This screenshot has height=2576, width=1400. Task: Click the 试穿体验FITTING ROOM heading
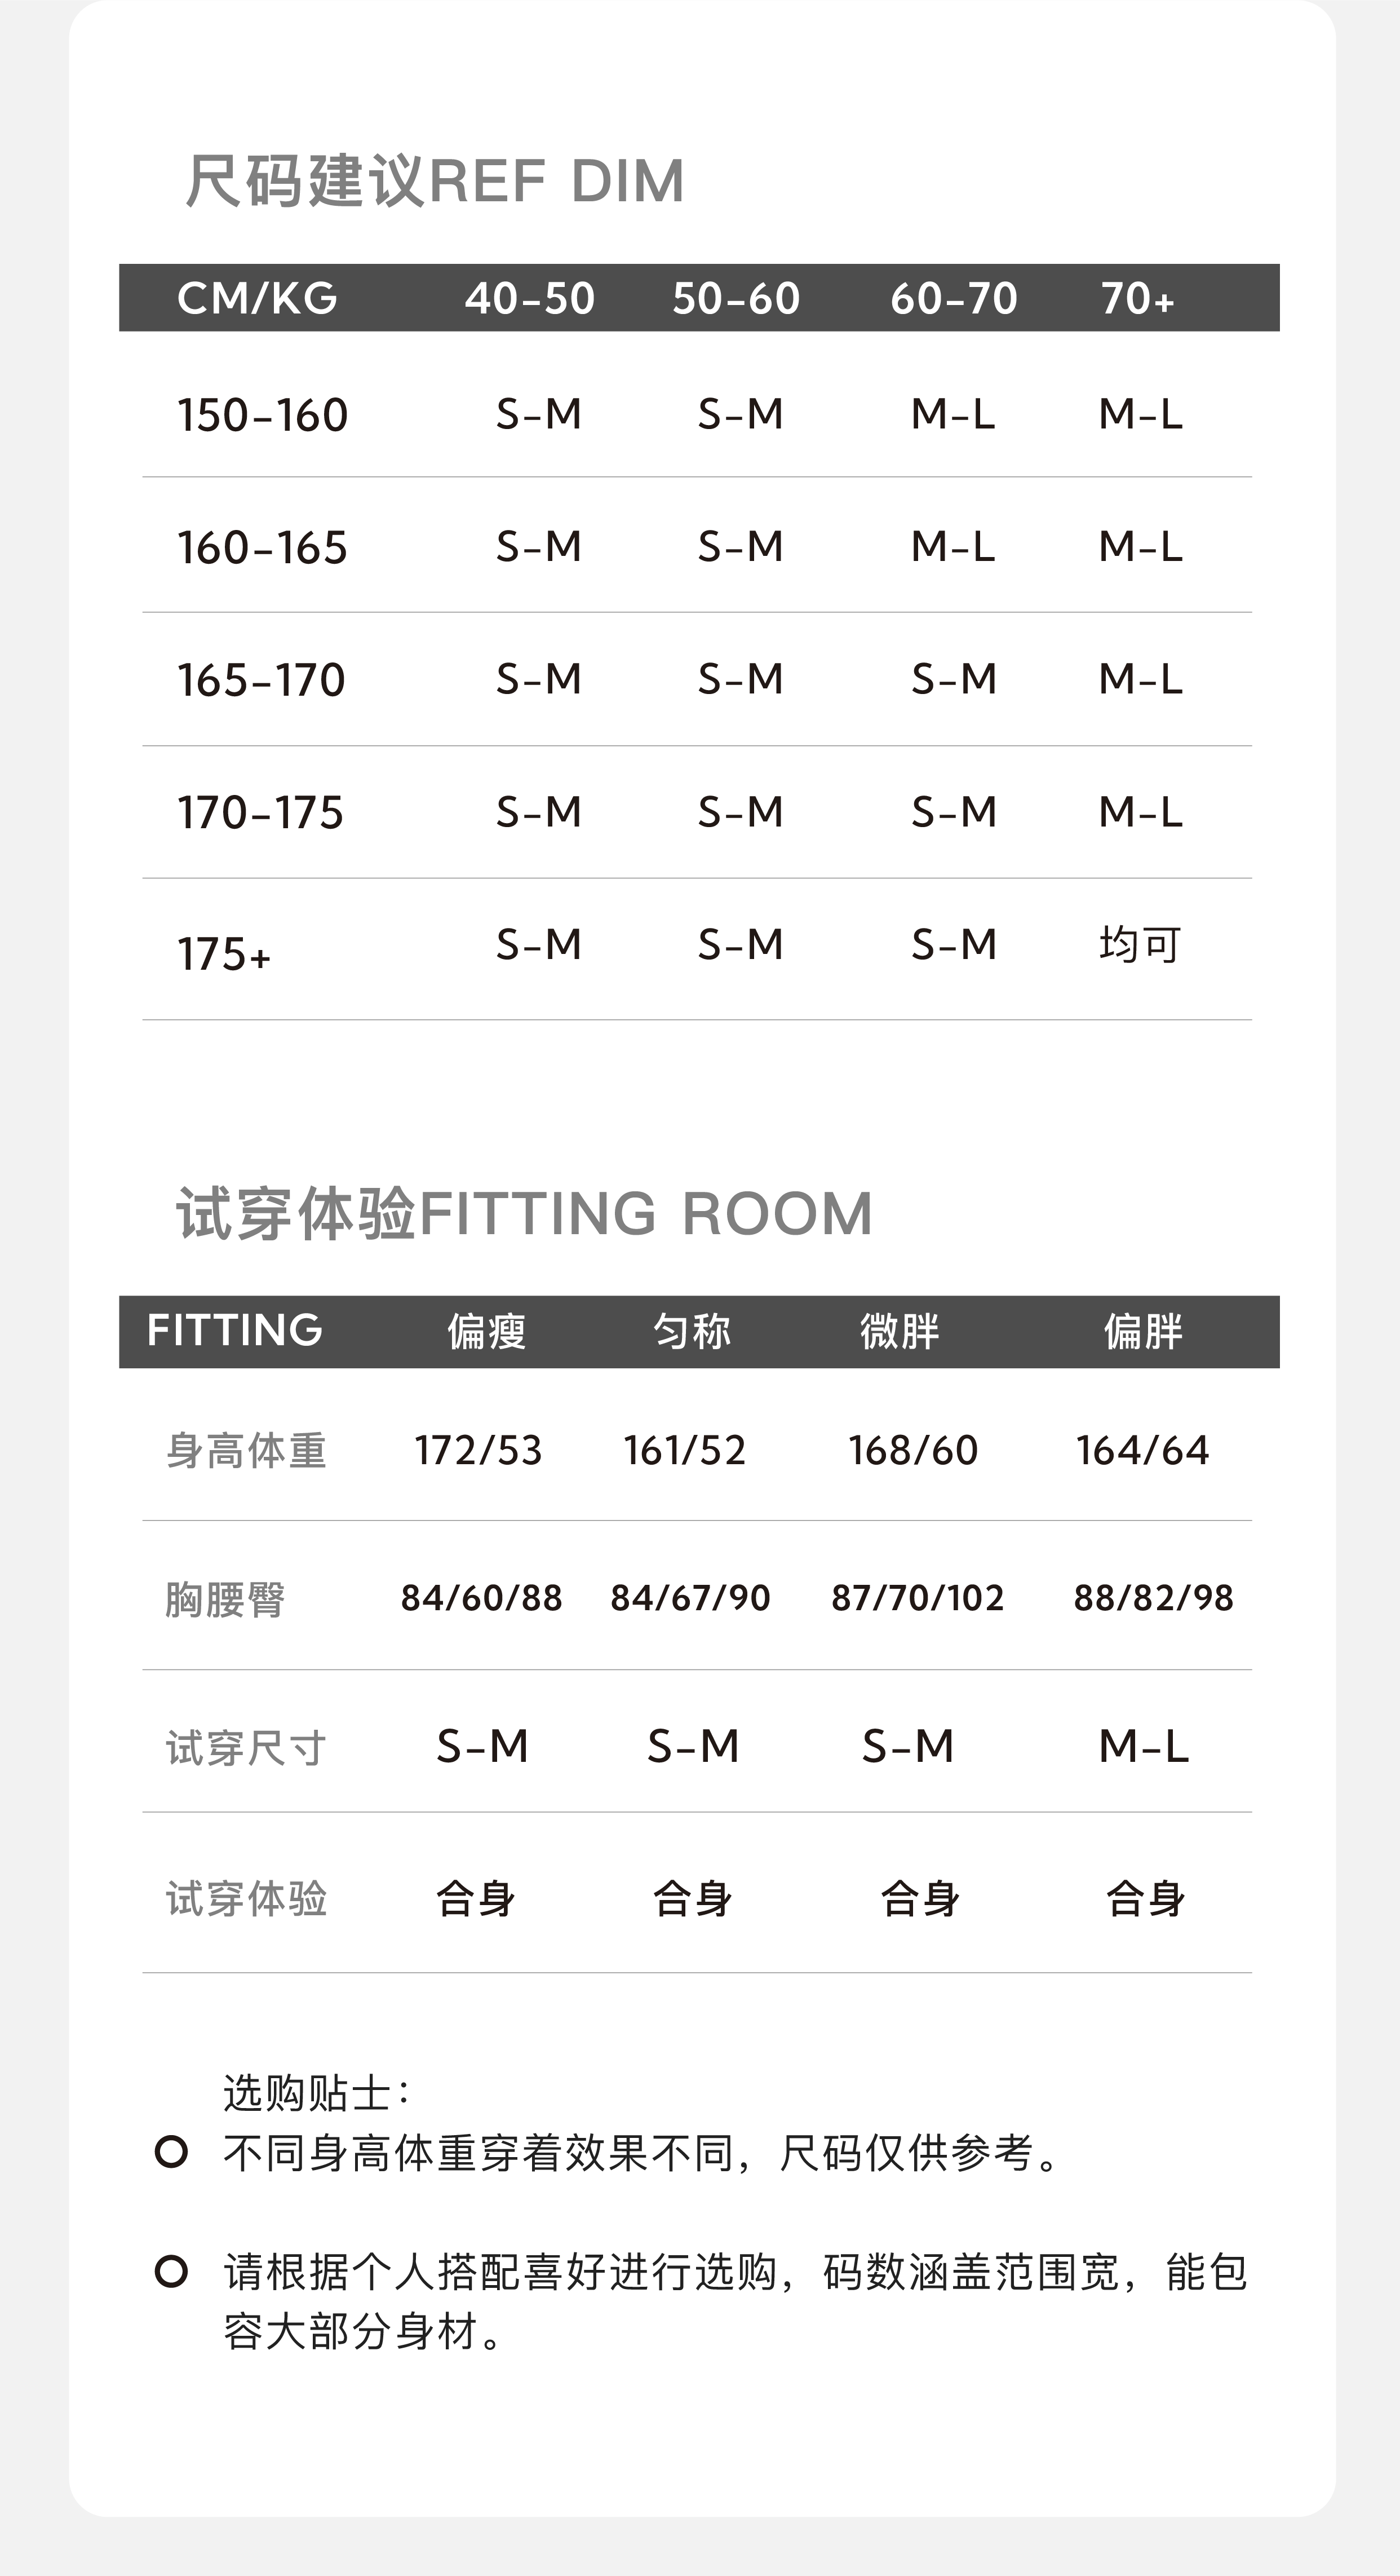click(524, 1213)
